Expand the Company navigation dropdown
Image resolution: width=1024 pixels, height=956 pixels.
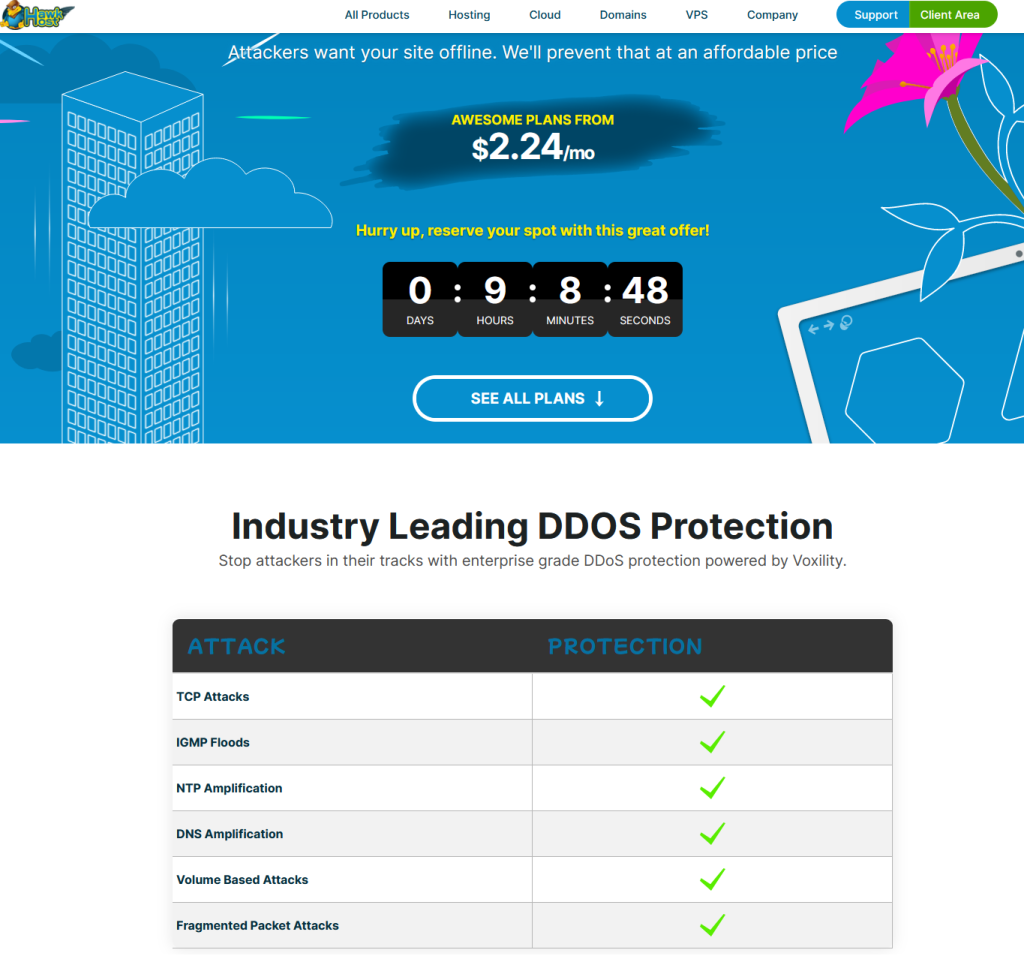[772, 15]
